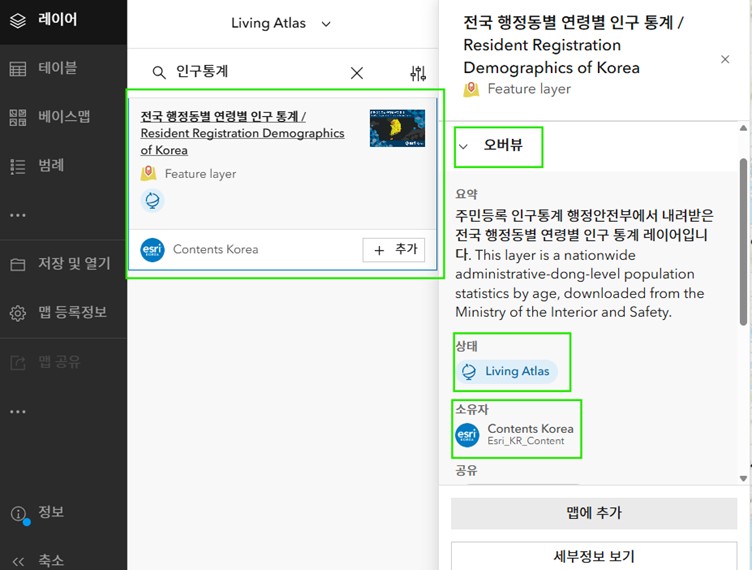Click the 요약 summary label
Screen dimensions: 752x570
point(466,194)
